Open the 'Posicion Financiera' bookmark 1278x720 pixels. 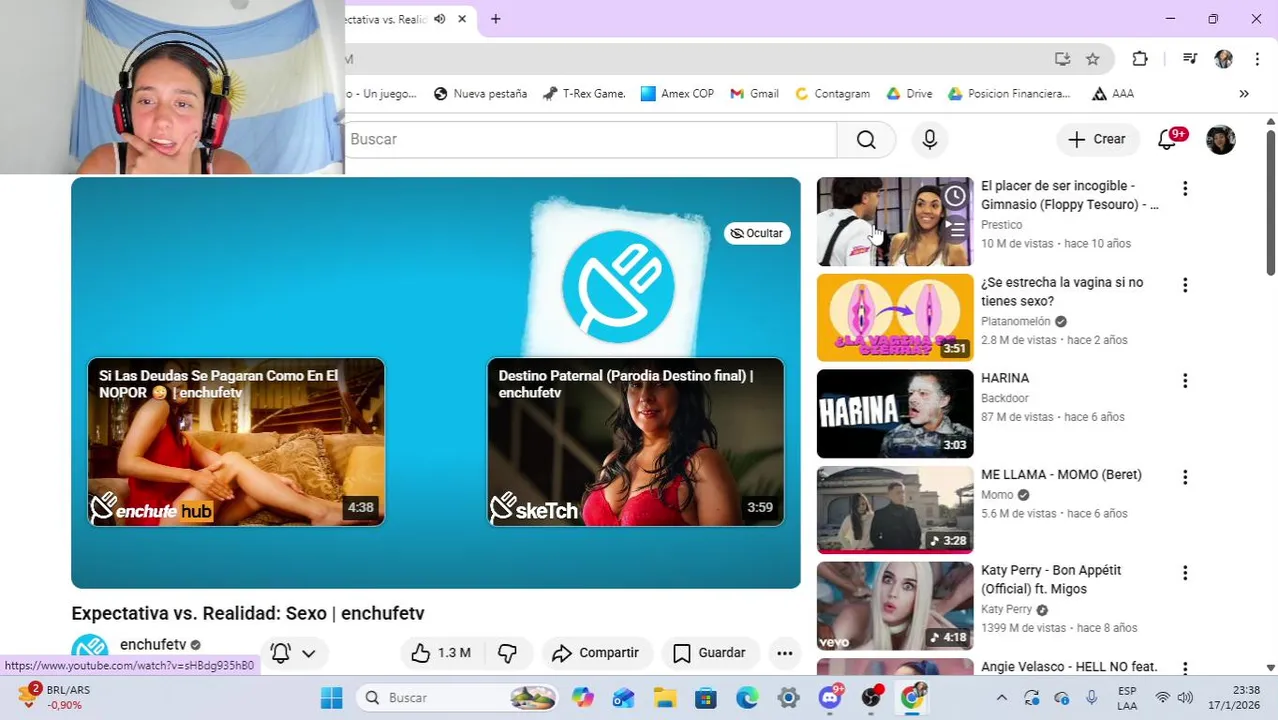(x=1009, y=94)
